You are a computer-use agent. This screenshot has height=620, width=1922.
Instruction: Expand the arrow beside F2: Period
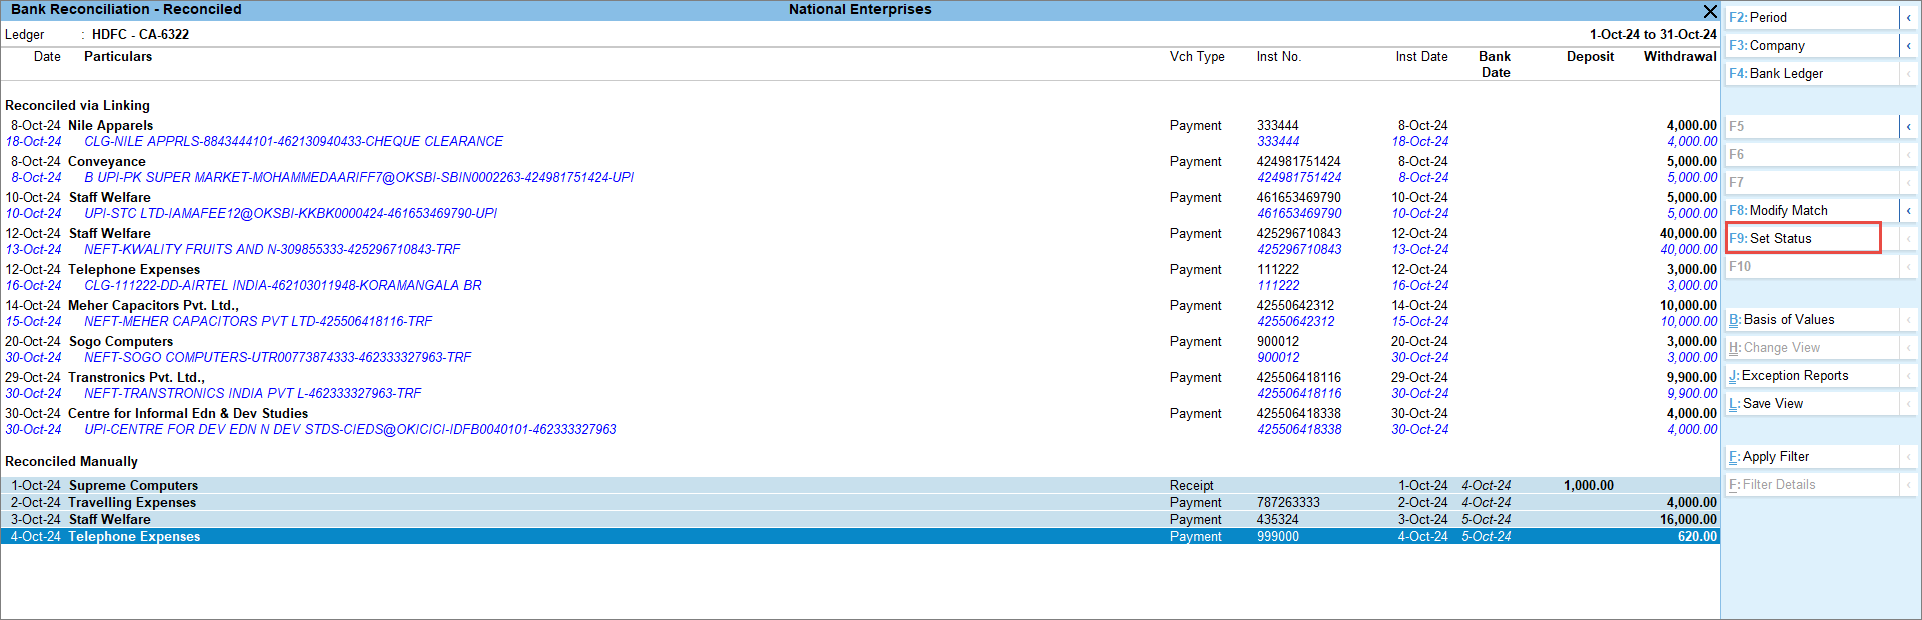tap(1908, 18)
